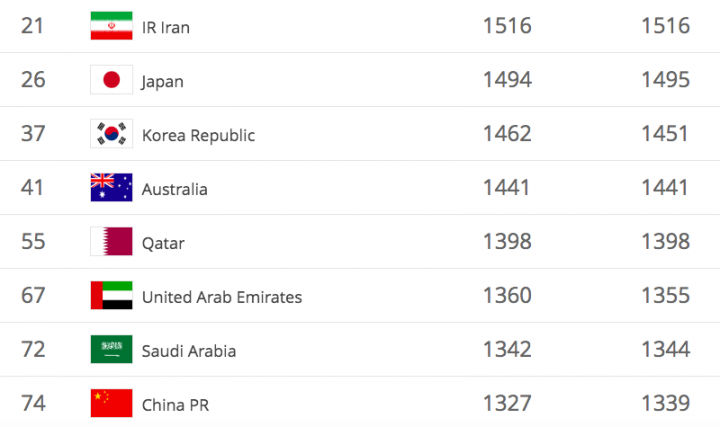Screen dimensions: 720x427
Task: Select the United Arab Emirates flag
Action: pos(111,296)
